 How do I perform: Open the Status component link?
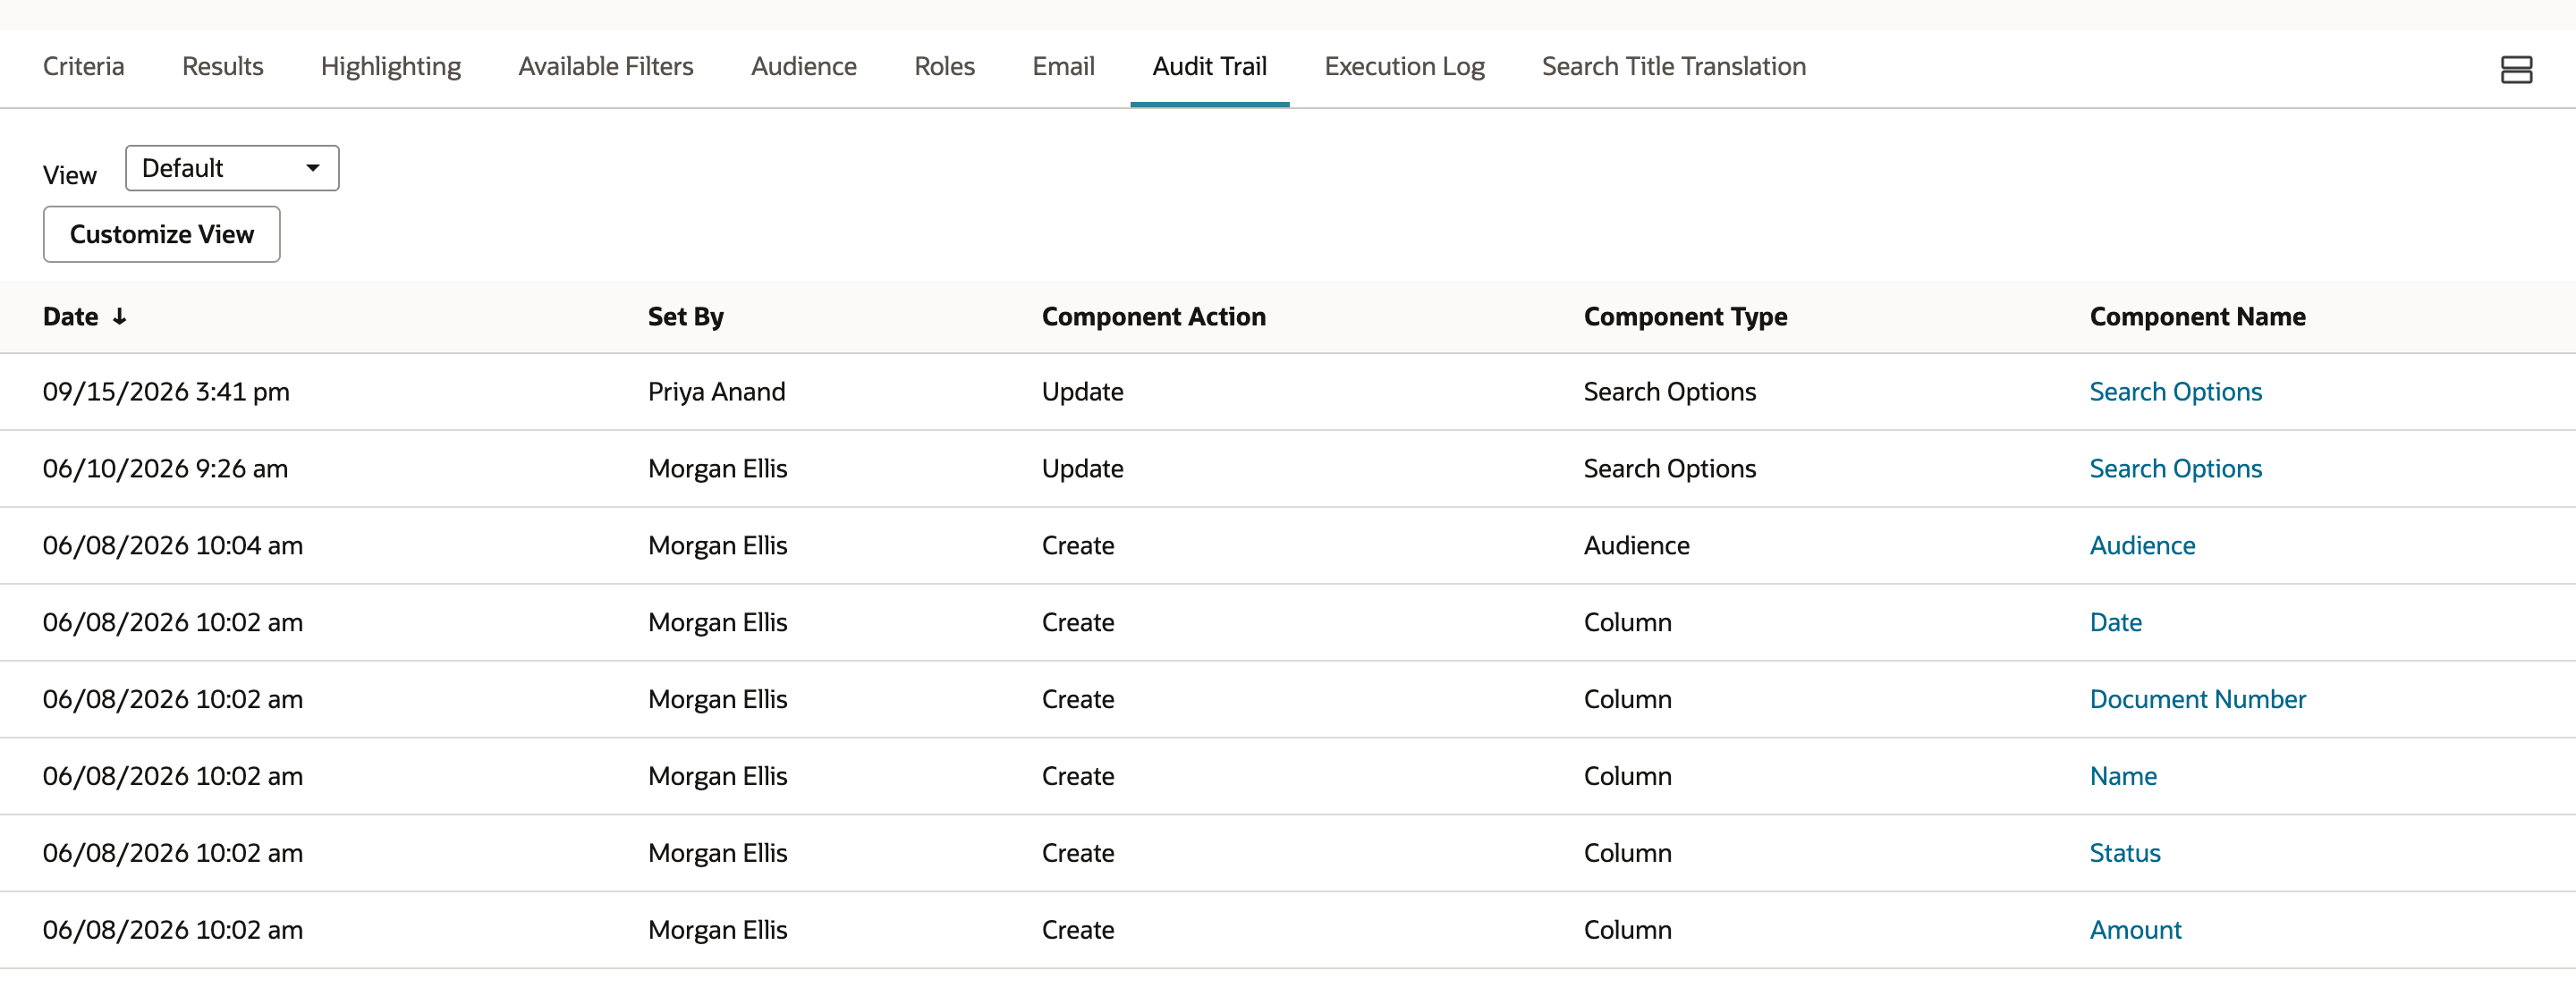click(2125, 854)
